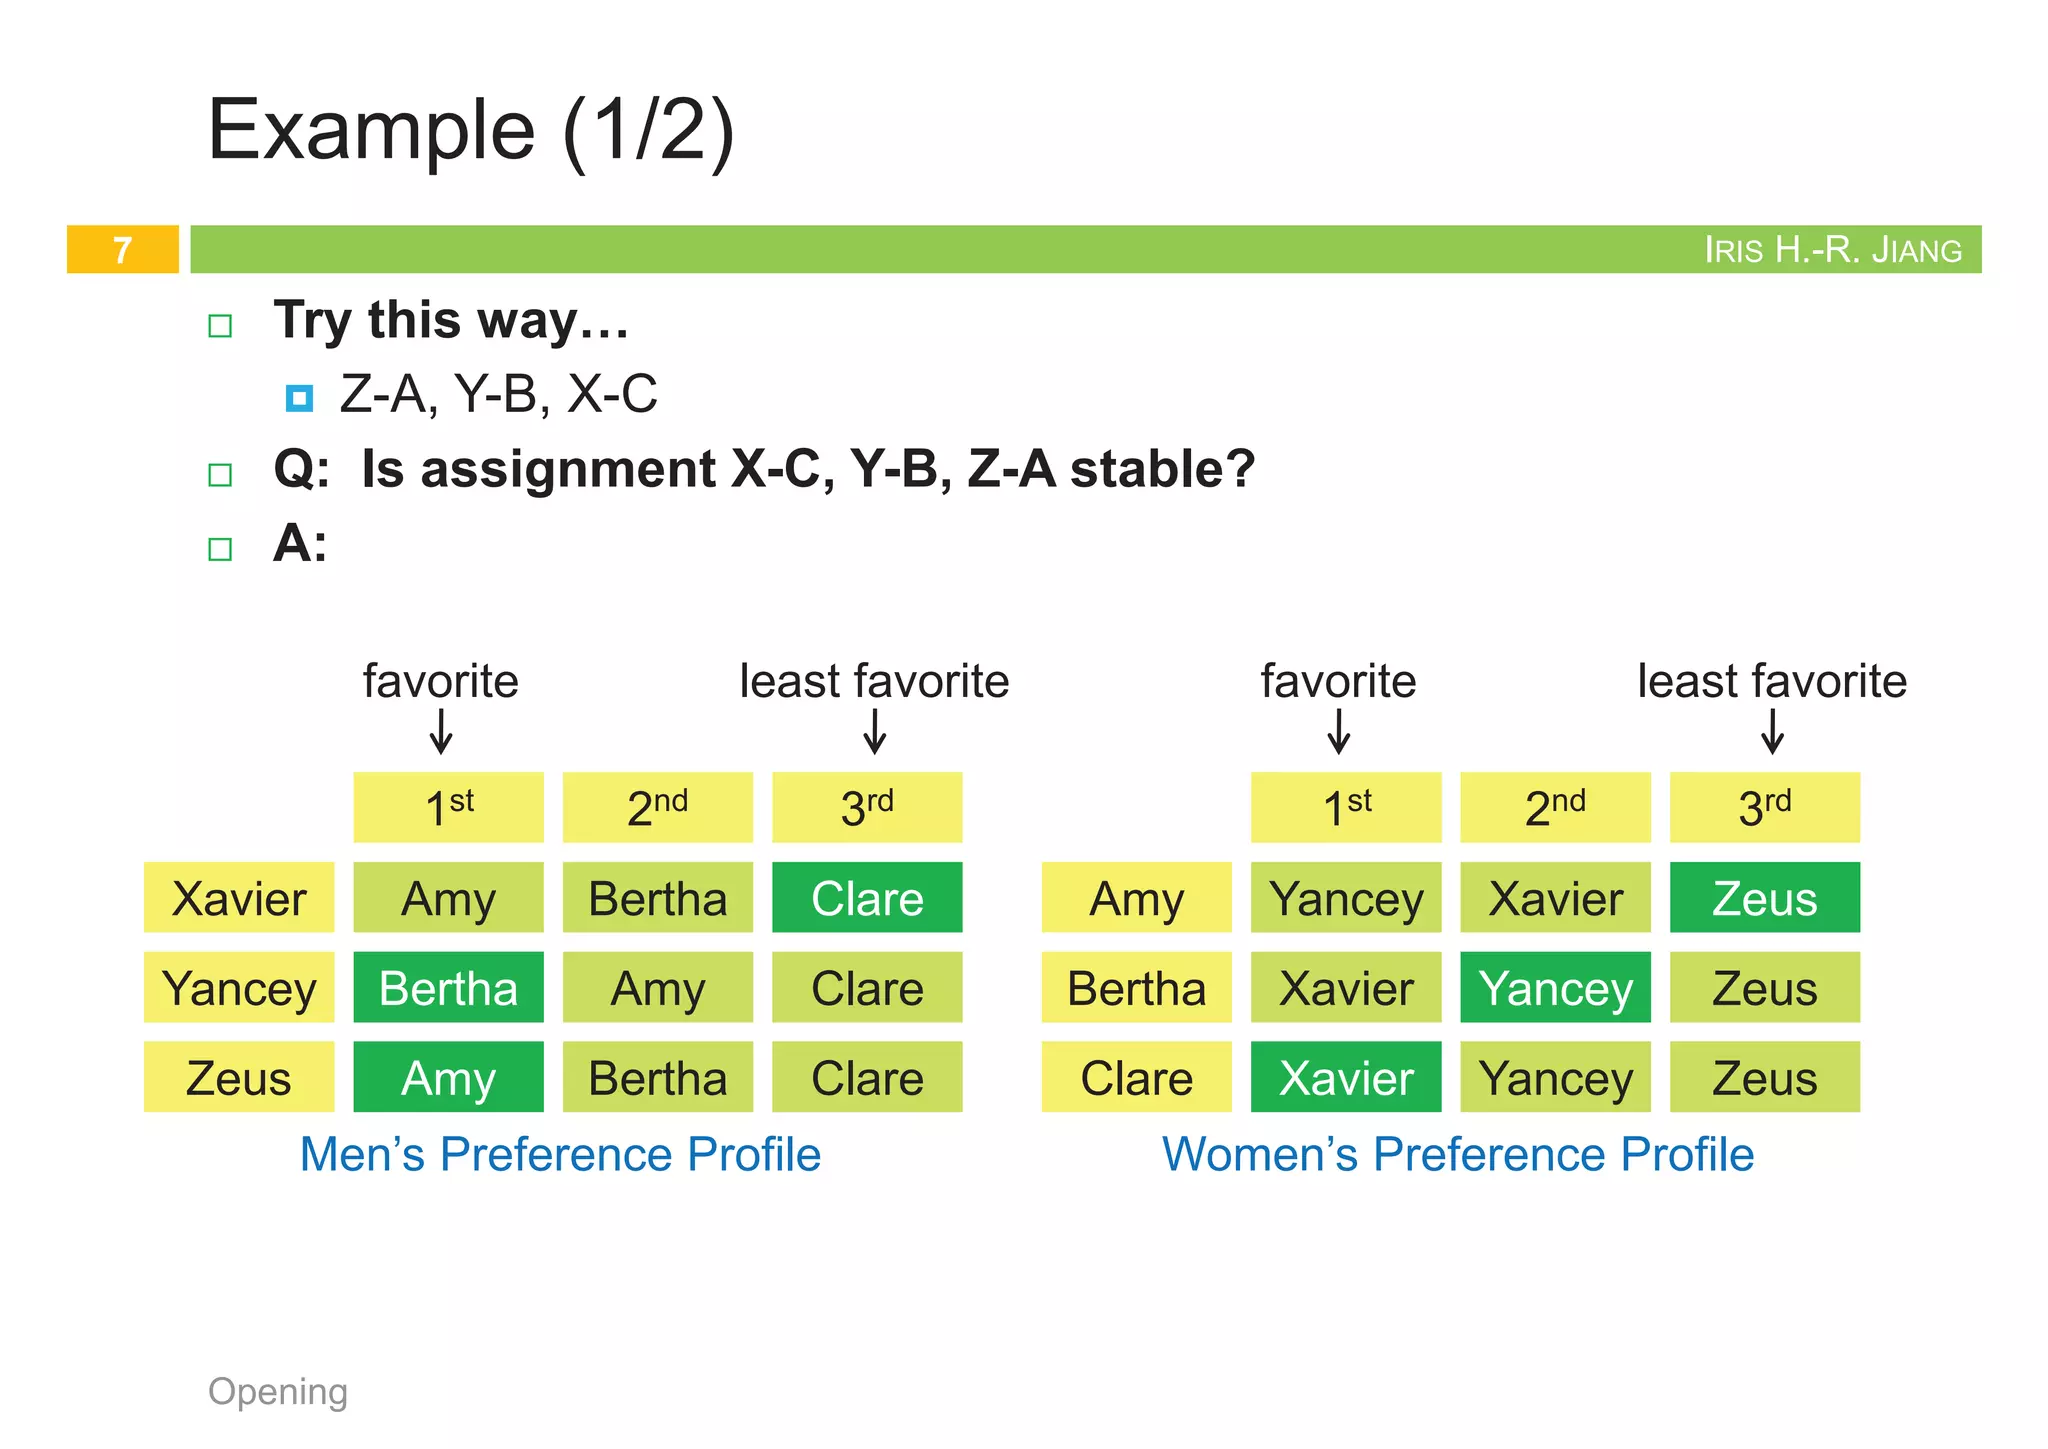Click the "3rd" column header in women's table
This screenshot has width=2048, height=1449.
[1764, 808]
